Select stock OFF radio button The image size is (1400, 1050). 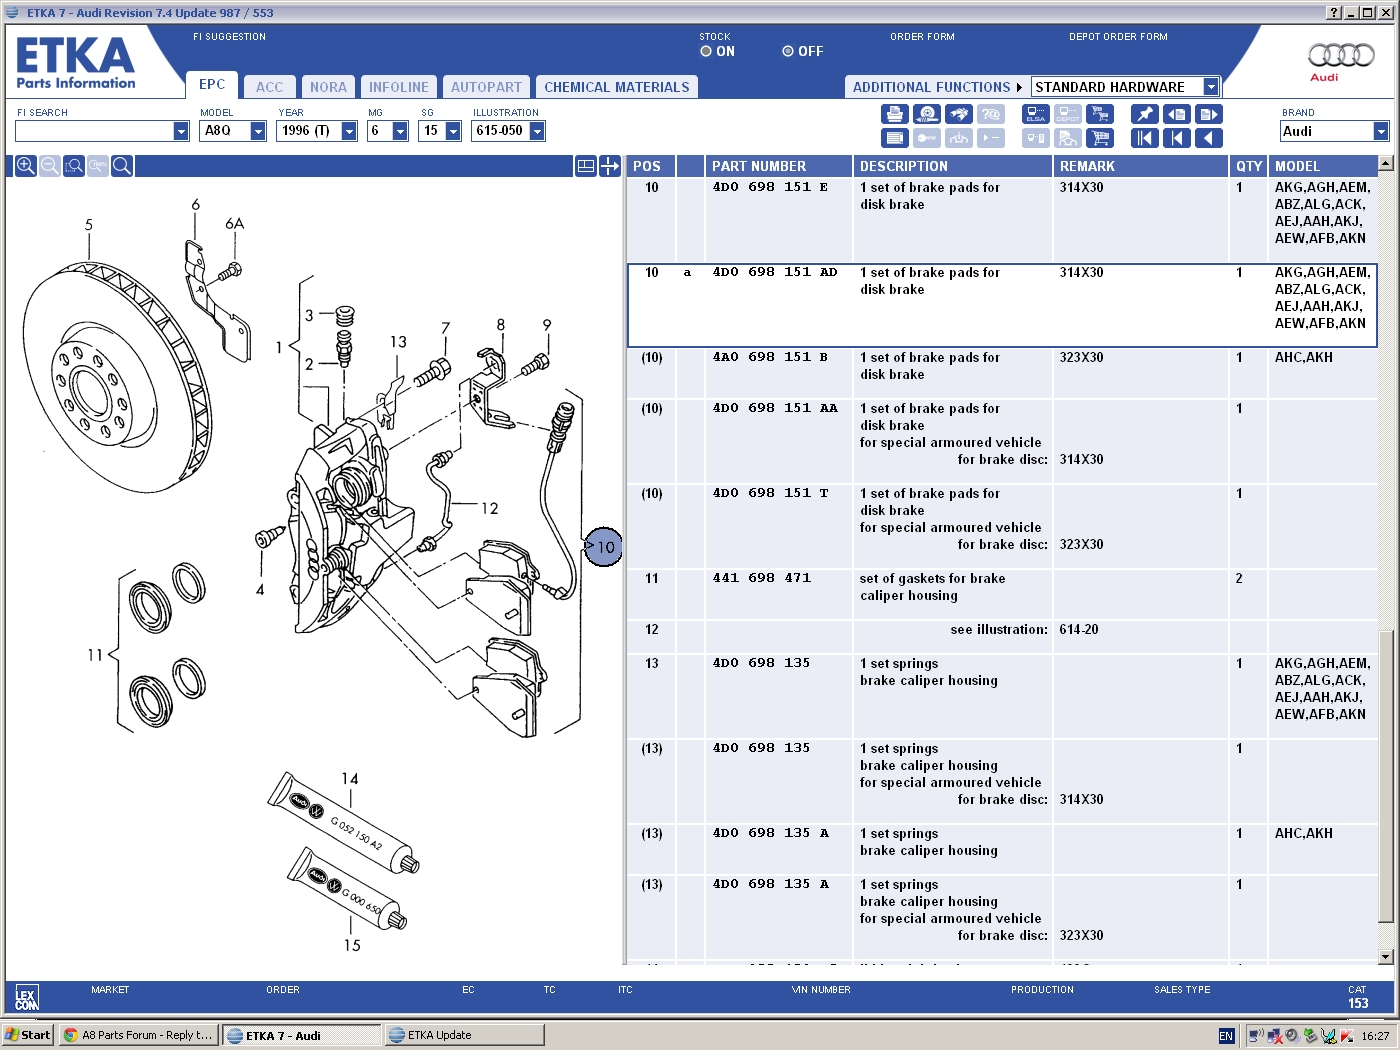(788, 51)
